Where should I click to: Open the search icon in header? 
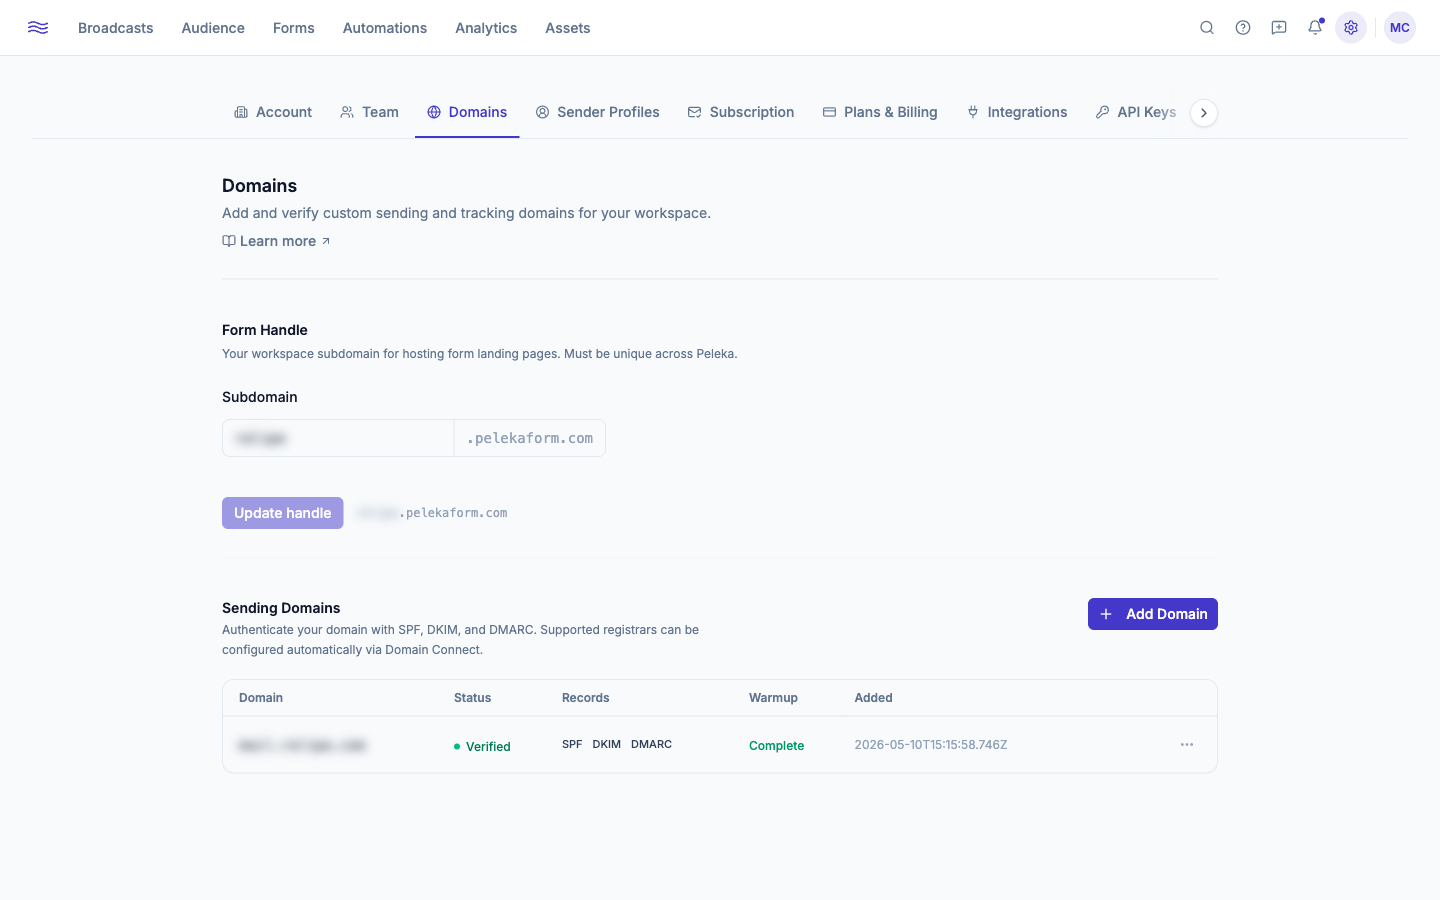click(1207, 28)
